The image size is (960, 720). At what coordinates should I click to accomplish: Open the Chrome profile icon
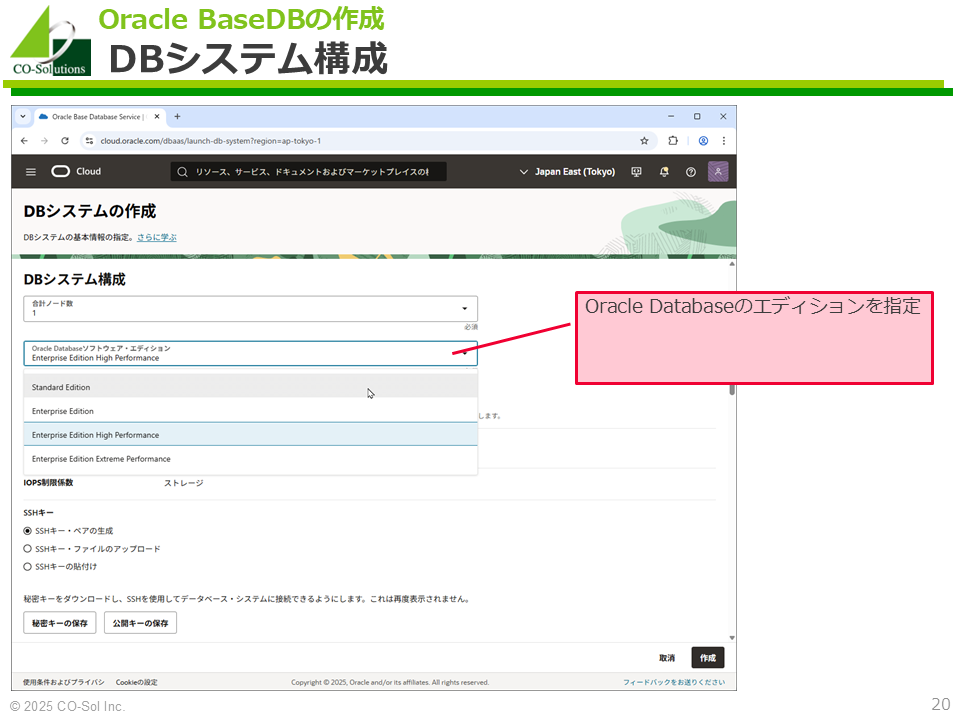[x=703, y=141]
